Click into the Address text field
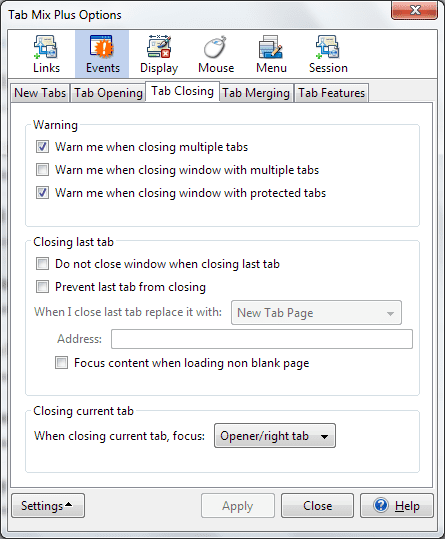The height and width of the screenshot is (539, 446). point(262,339)
